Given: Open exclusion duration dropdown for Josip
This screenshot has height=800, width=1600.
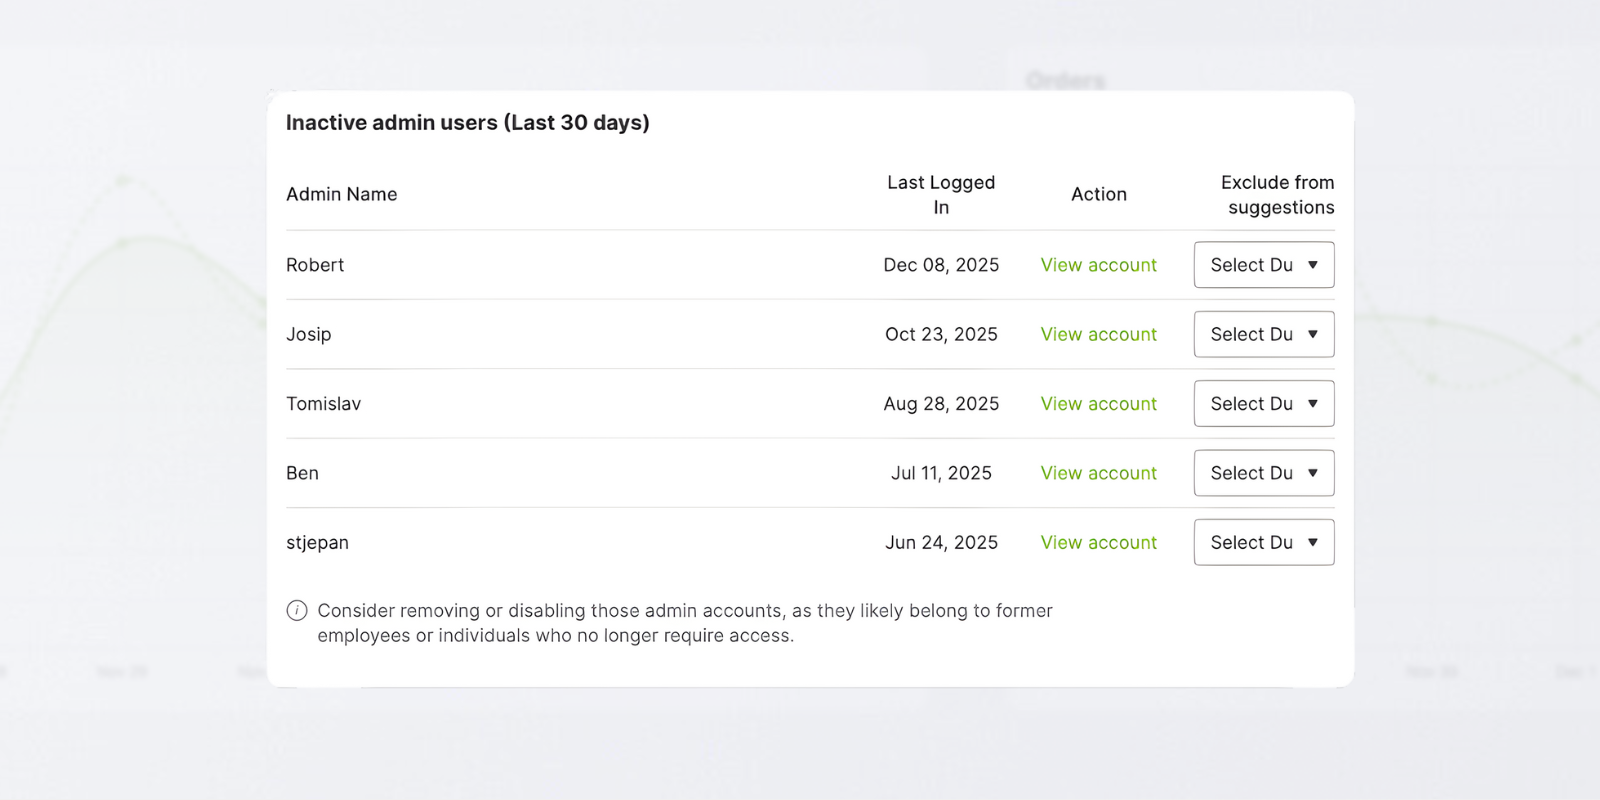Looking at the screenshot, I should point(1263,334).
